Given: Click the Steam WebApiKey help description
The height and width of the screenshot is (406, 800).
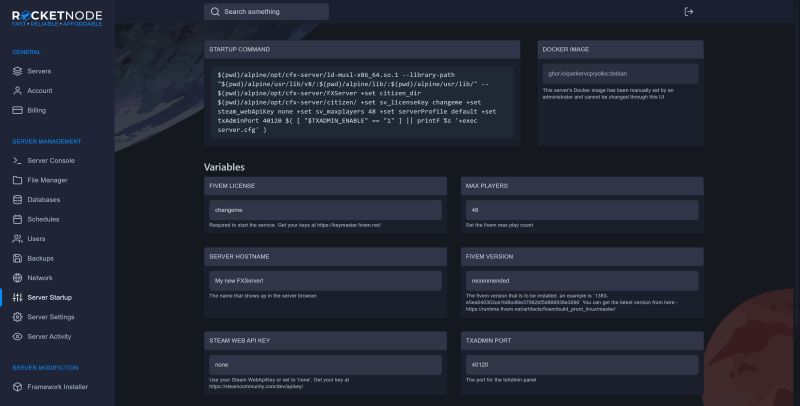Looking at the screenshot, I should point(279,383).
